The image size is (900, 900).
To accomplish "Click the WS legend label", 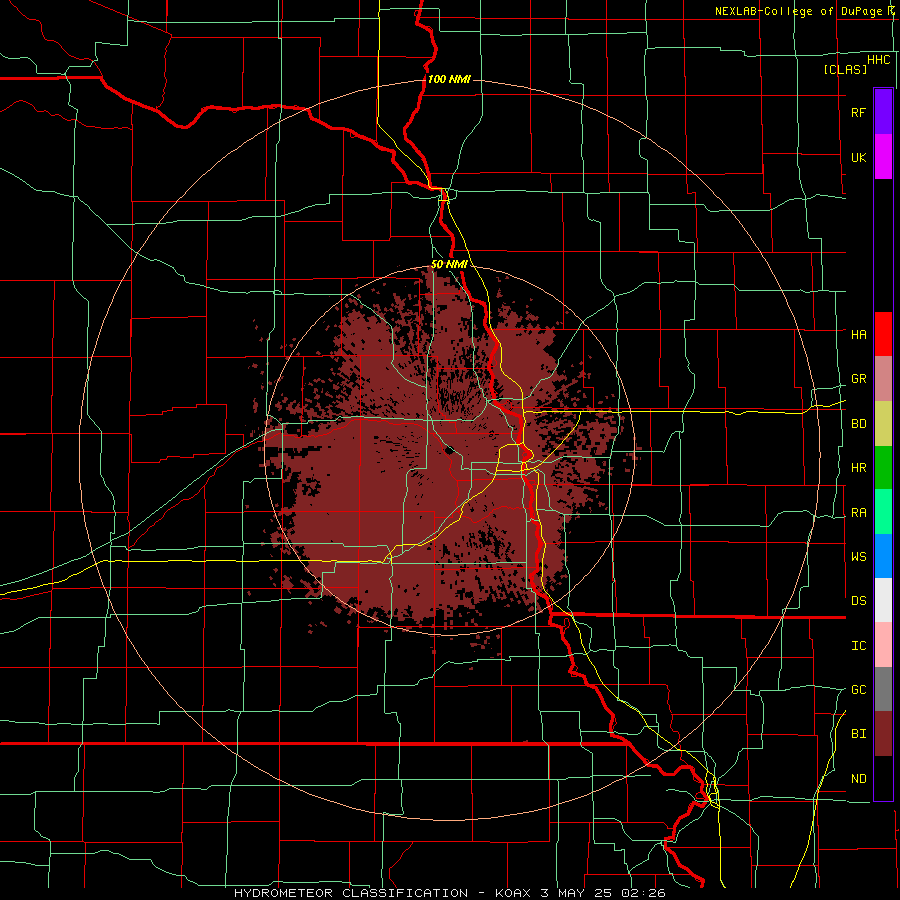I will pos(858,556).
